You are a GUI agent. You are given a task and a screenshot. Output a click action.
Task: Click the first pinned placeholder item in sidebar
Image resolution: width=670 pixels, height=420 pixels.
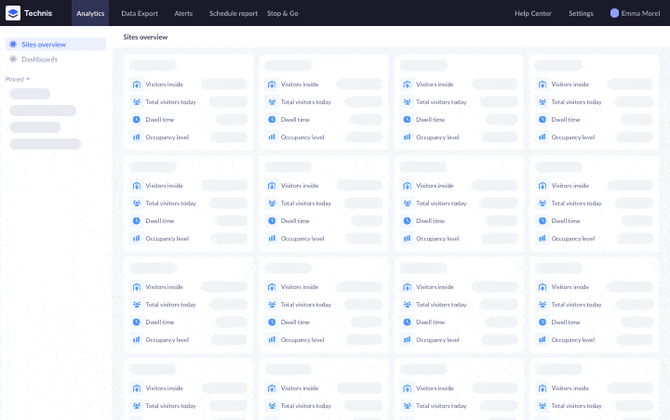pyautogui.click(x=30, y=94)
